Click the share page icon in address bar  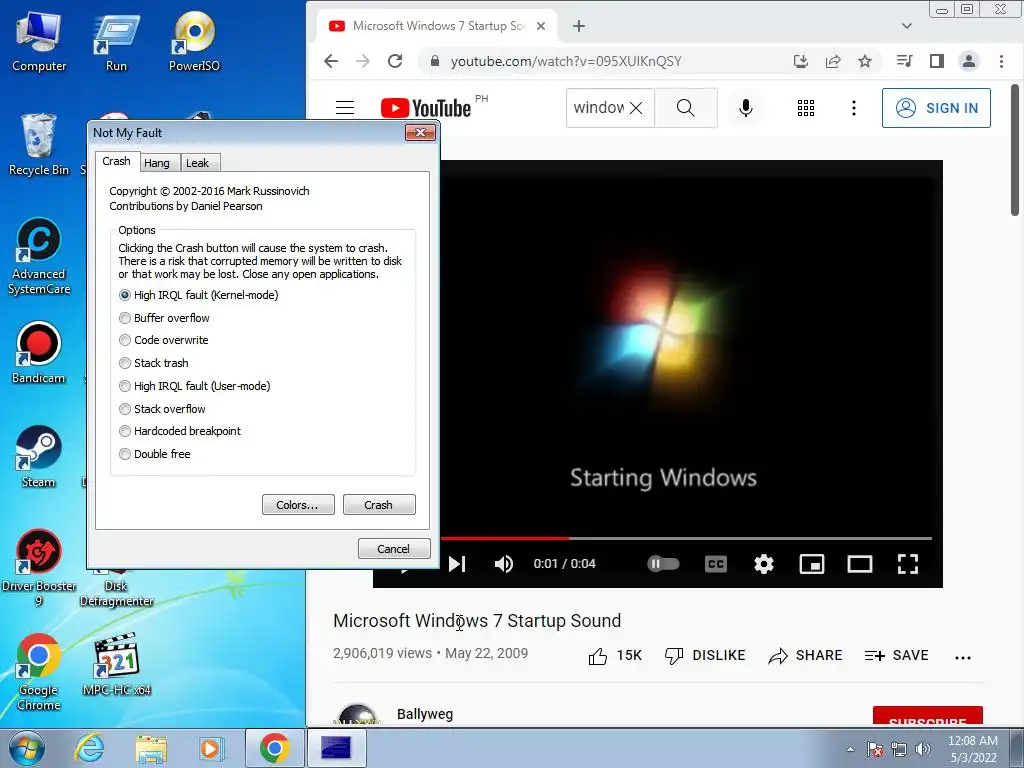[x=833, y=61]
